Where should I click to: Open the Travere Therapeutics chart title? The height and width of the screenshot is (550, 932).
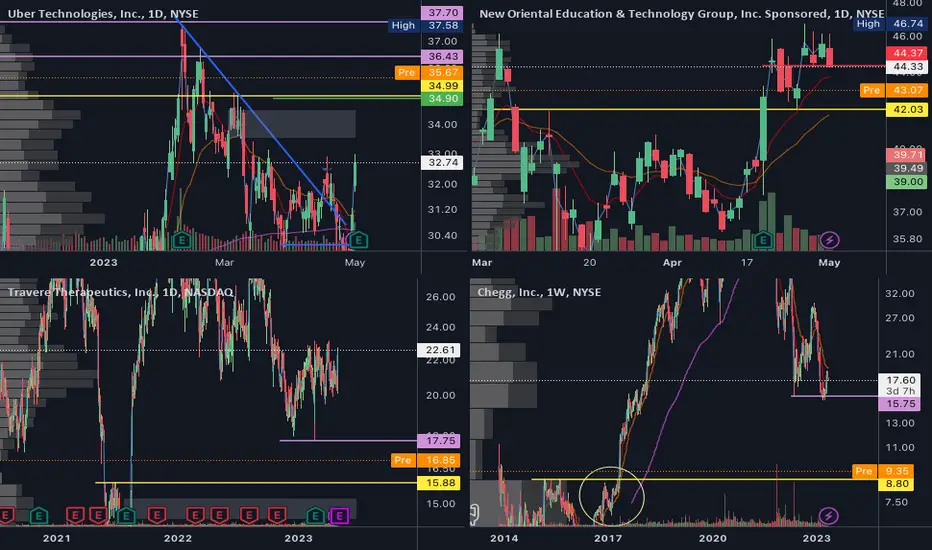(x=121, y=292)
